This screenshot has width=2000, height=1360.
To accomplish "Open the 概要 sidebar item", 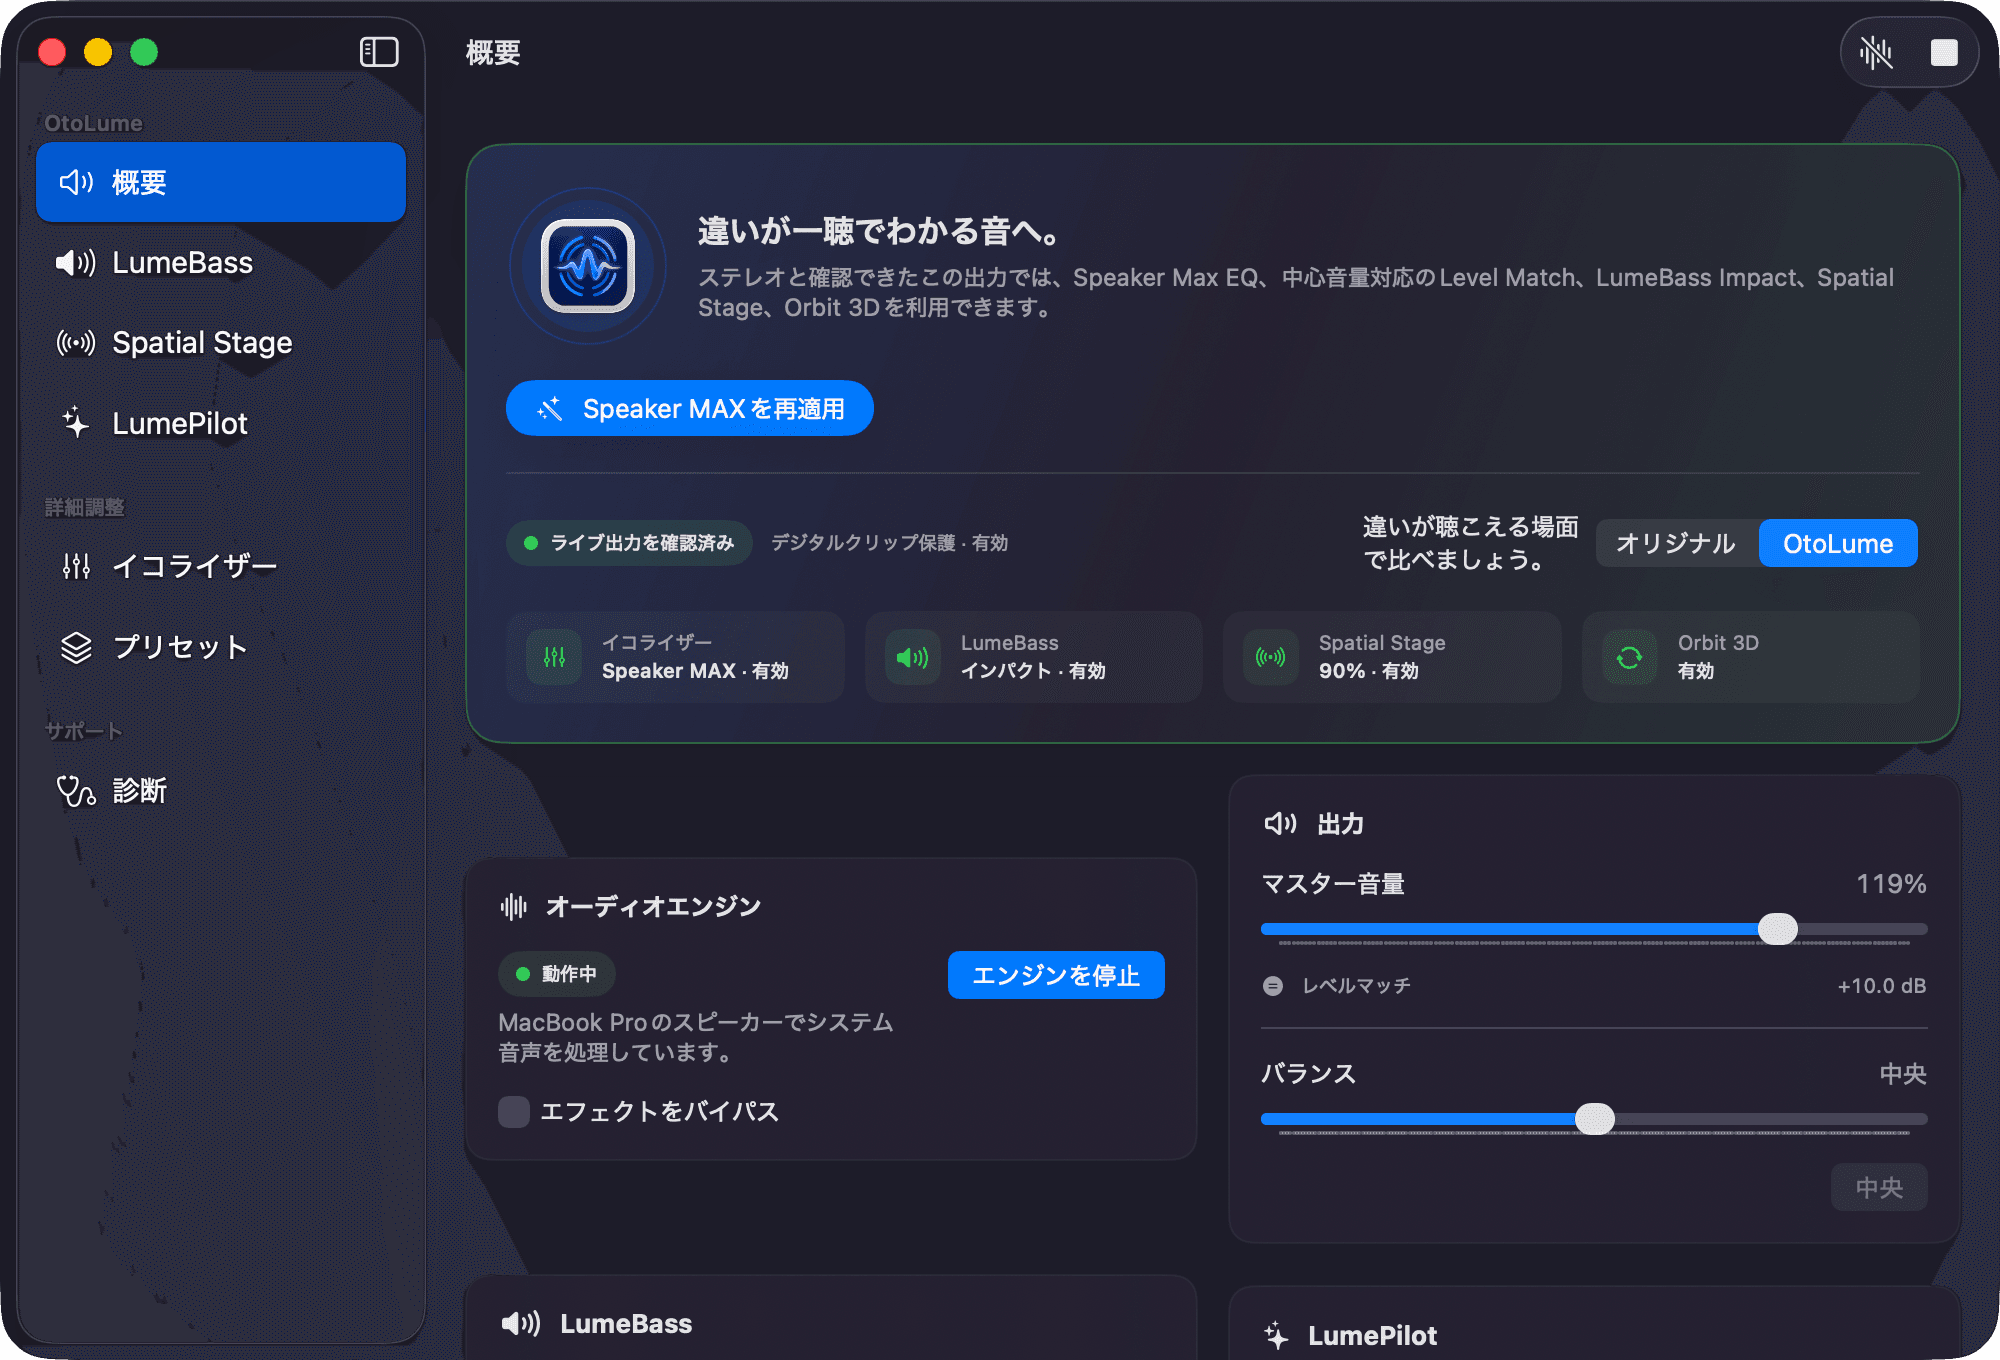I will click(221, 182).
